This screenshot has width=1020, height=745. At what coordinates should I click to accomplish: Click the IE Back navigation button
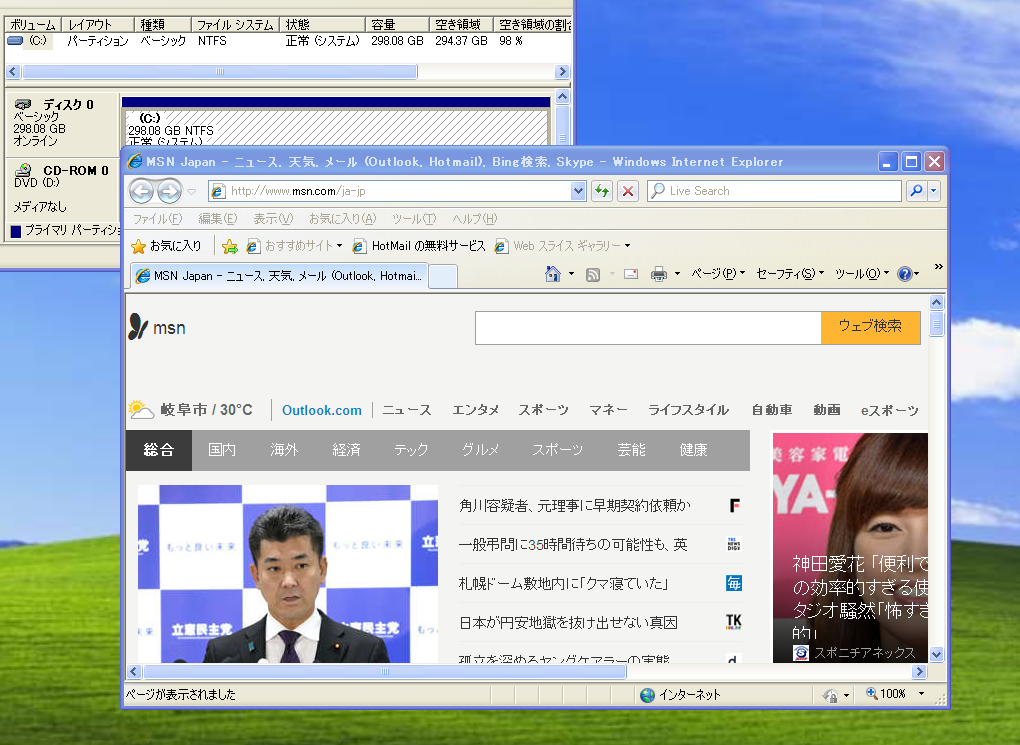pos(141,191)
